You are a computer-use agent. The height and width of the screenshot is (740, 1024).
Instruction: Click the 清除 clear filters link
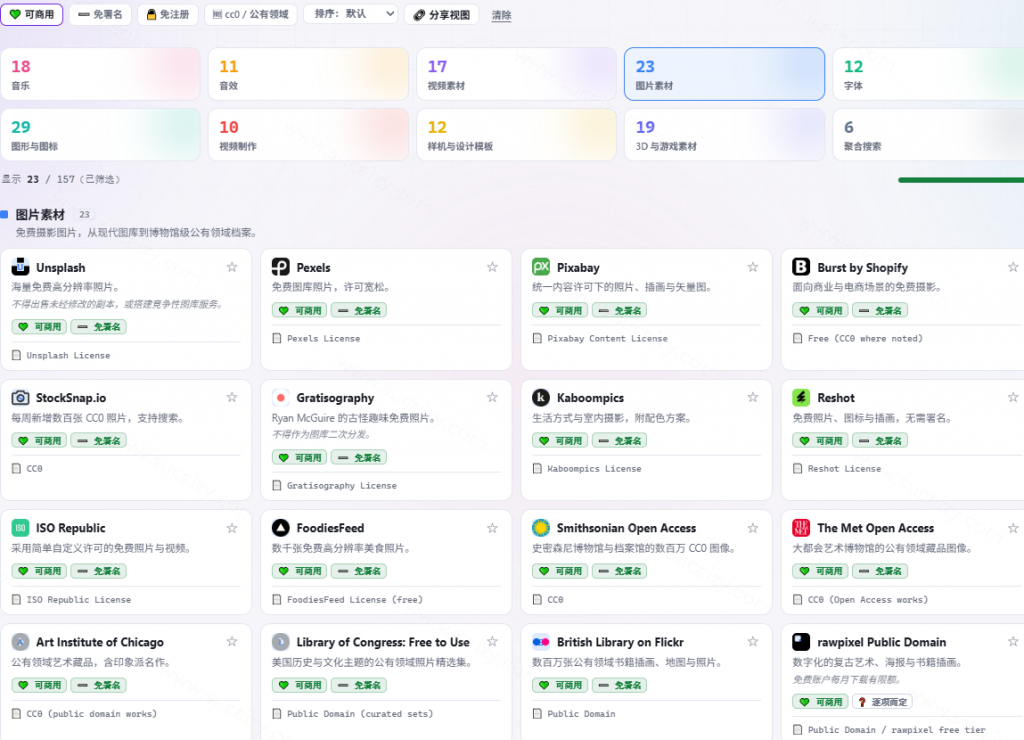click(502, 15)
